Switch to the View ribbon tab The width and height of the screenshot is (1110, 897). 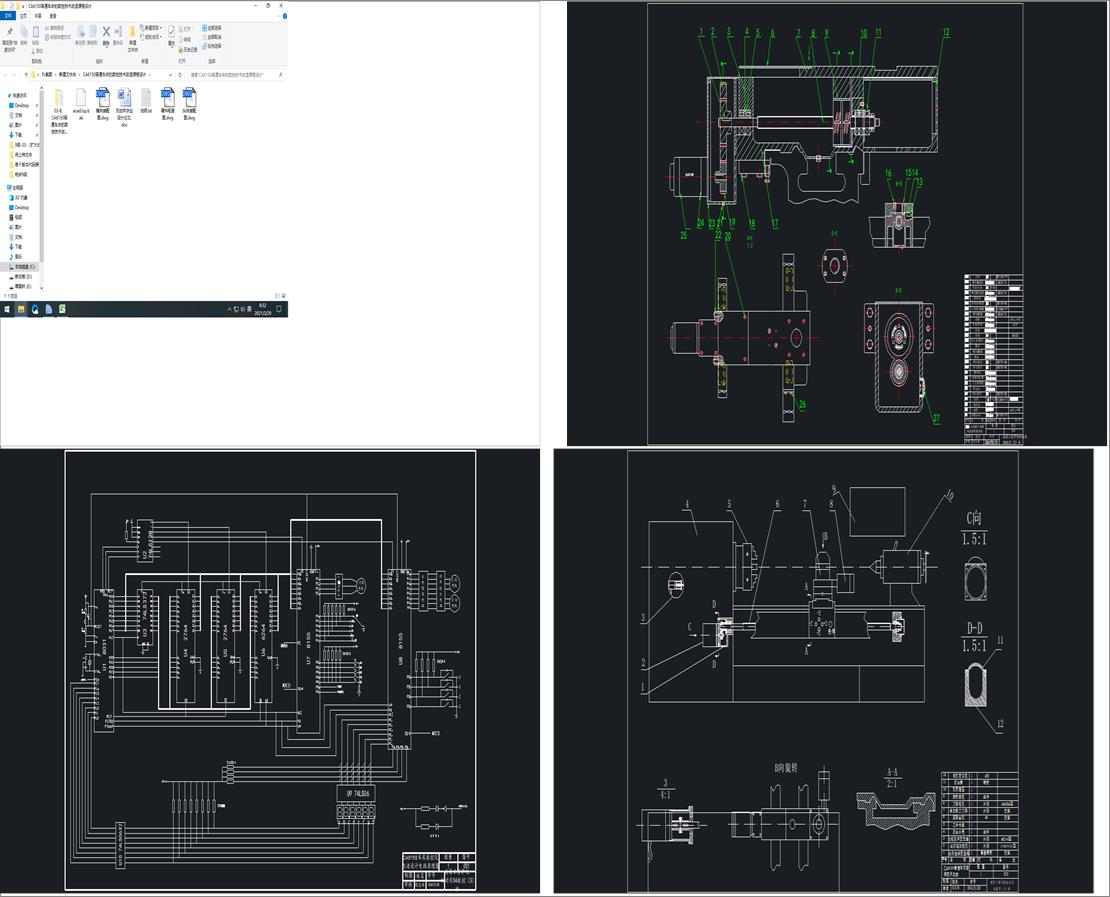[53, 16]
